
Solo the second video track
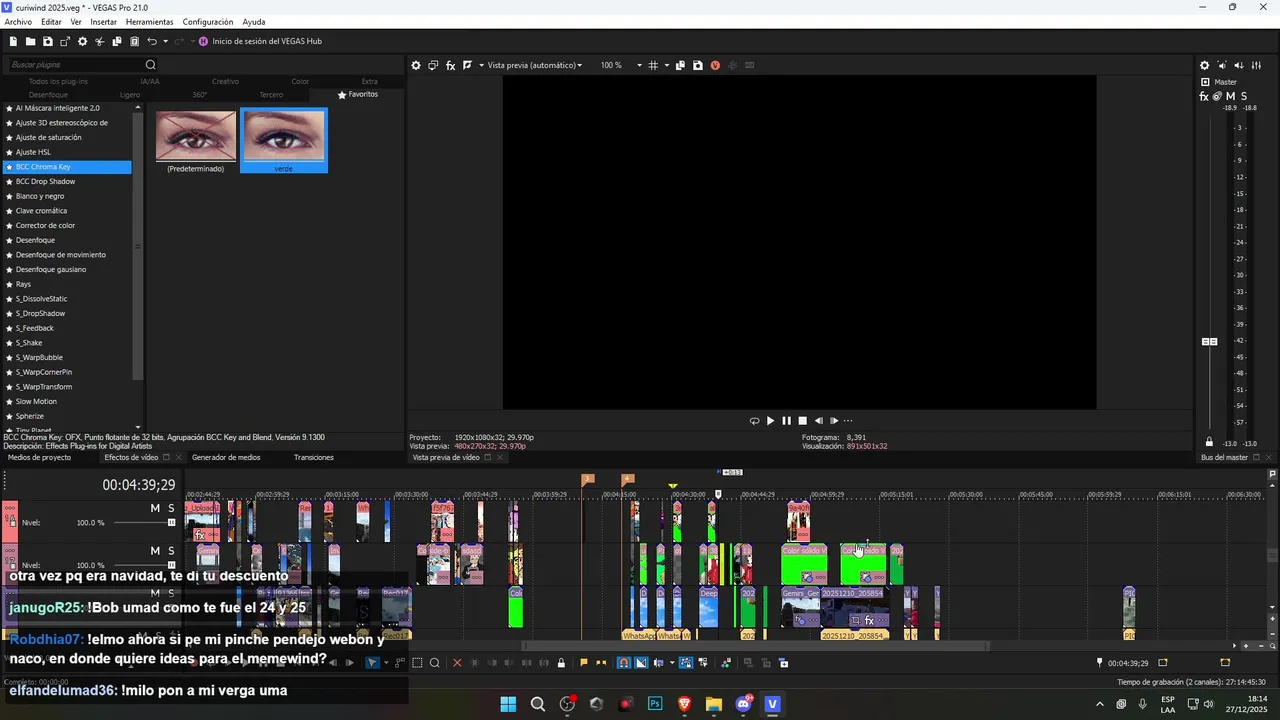pyautogui.click(x=171, y=551)
